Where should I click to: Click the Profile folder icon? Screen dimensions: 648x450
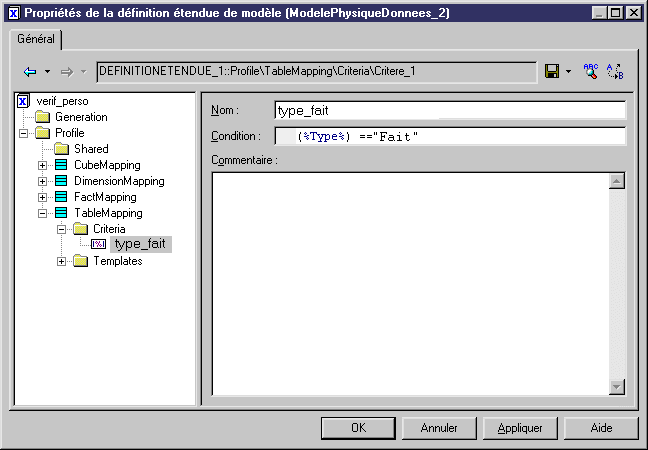tap(42, 133)
